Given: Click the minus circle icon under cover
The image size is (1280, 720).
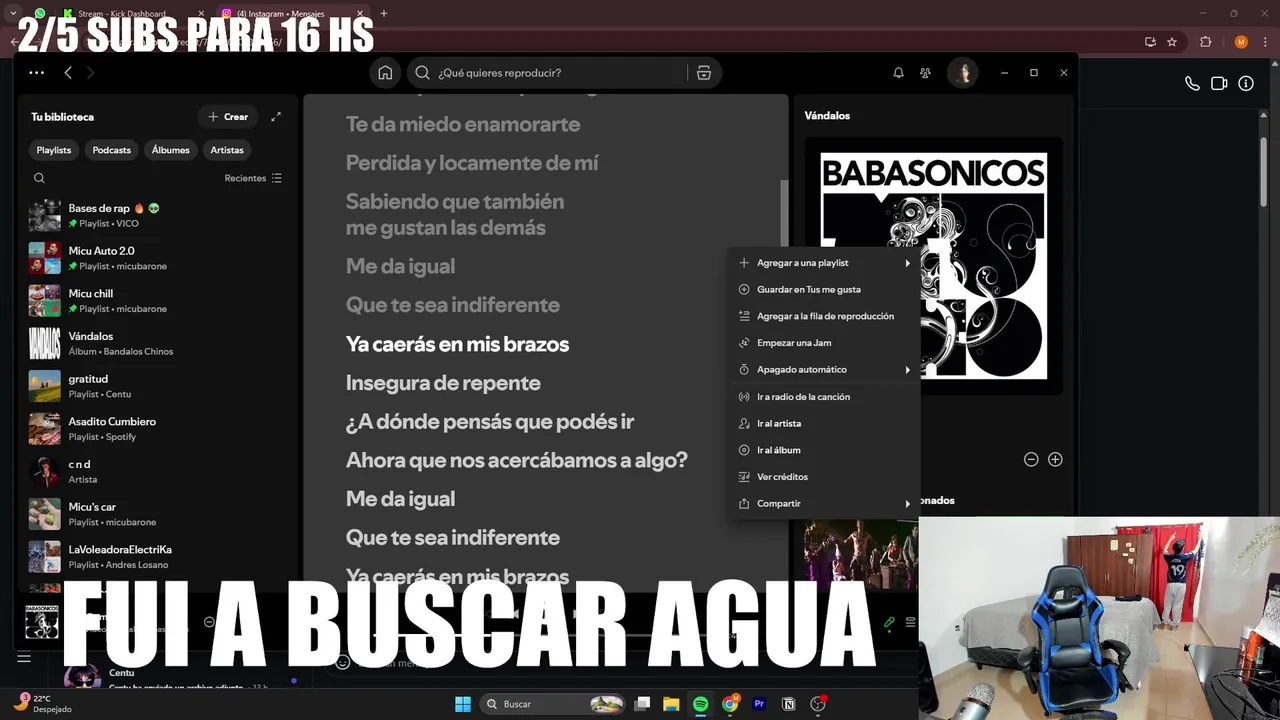Looking at the screenshot, I should pyautogui.click(x=1031, y=460).
